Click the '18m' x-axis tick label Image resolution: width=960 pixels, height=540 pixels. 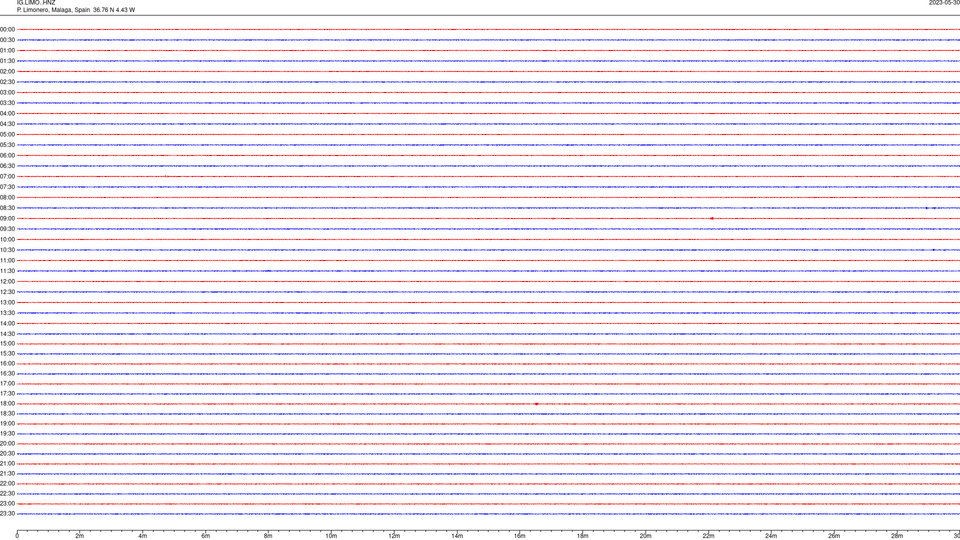pyautogui.click(x=582, y=536)
